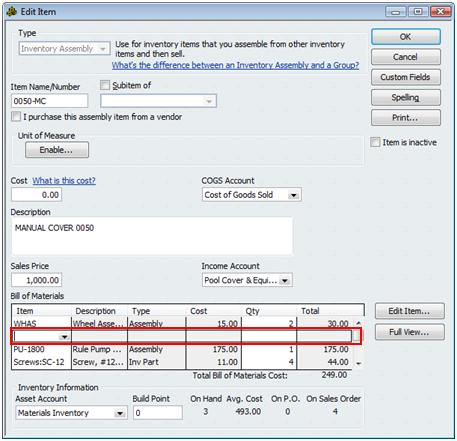Open 'What is this cost?' help link

click(64, 181)
